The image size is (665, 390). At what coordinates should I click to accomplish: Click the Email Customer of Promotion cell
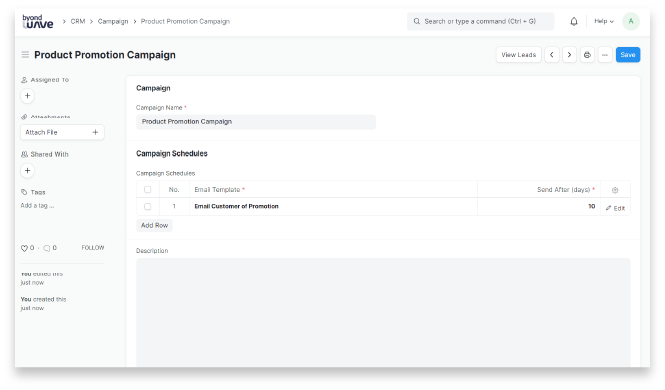click(x=333, y=206)
